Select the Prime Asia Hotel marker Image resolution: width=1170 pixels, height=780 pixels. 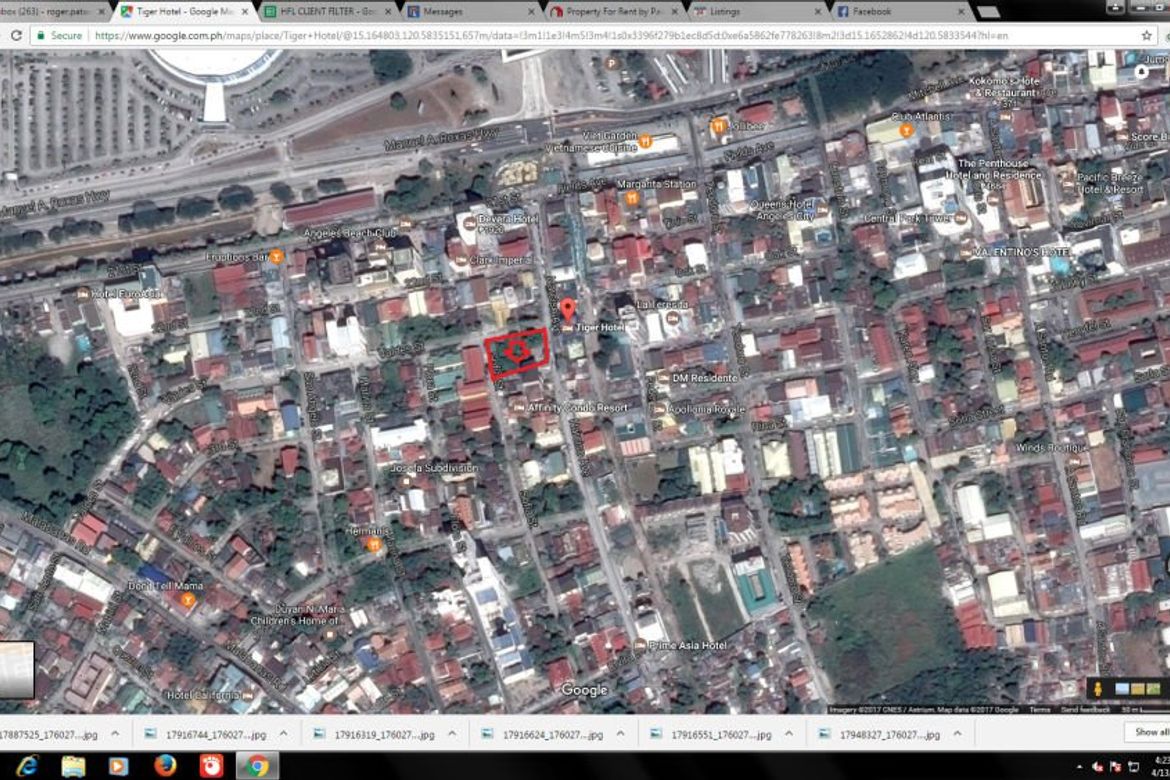(639, 645)
